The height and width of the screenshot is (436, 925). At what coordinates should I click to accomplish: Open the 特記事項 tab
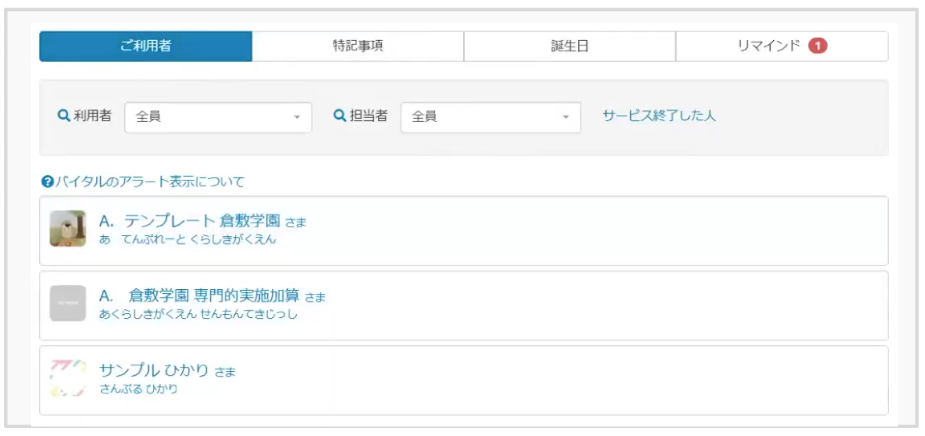357,46
